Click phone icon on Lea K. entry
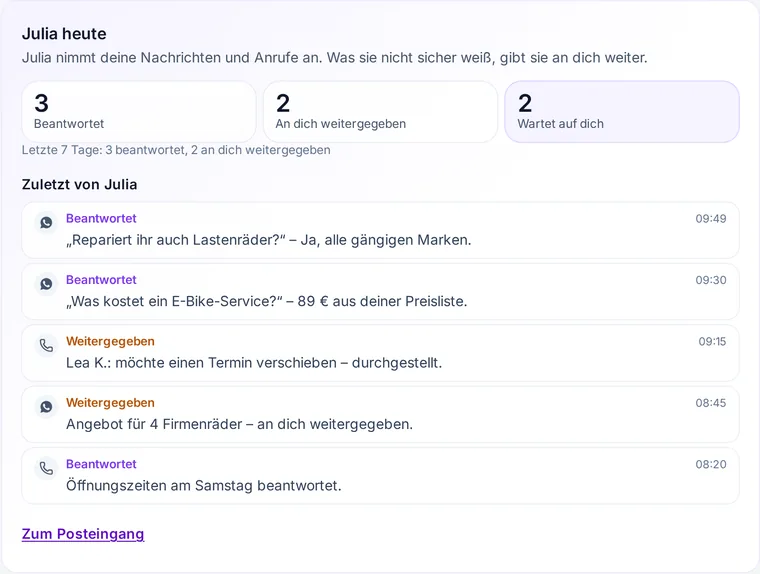 [46, 346]
